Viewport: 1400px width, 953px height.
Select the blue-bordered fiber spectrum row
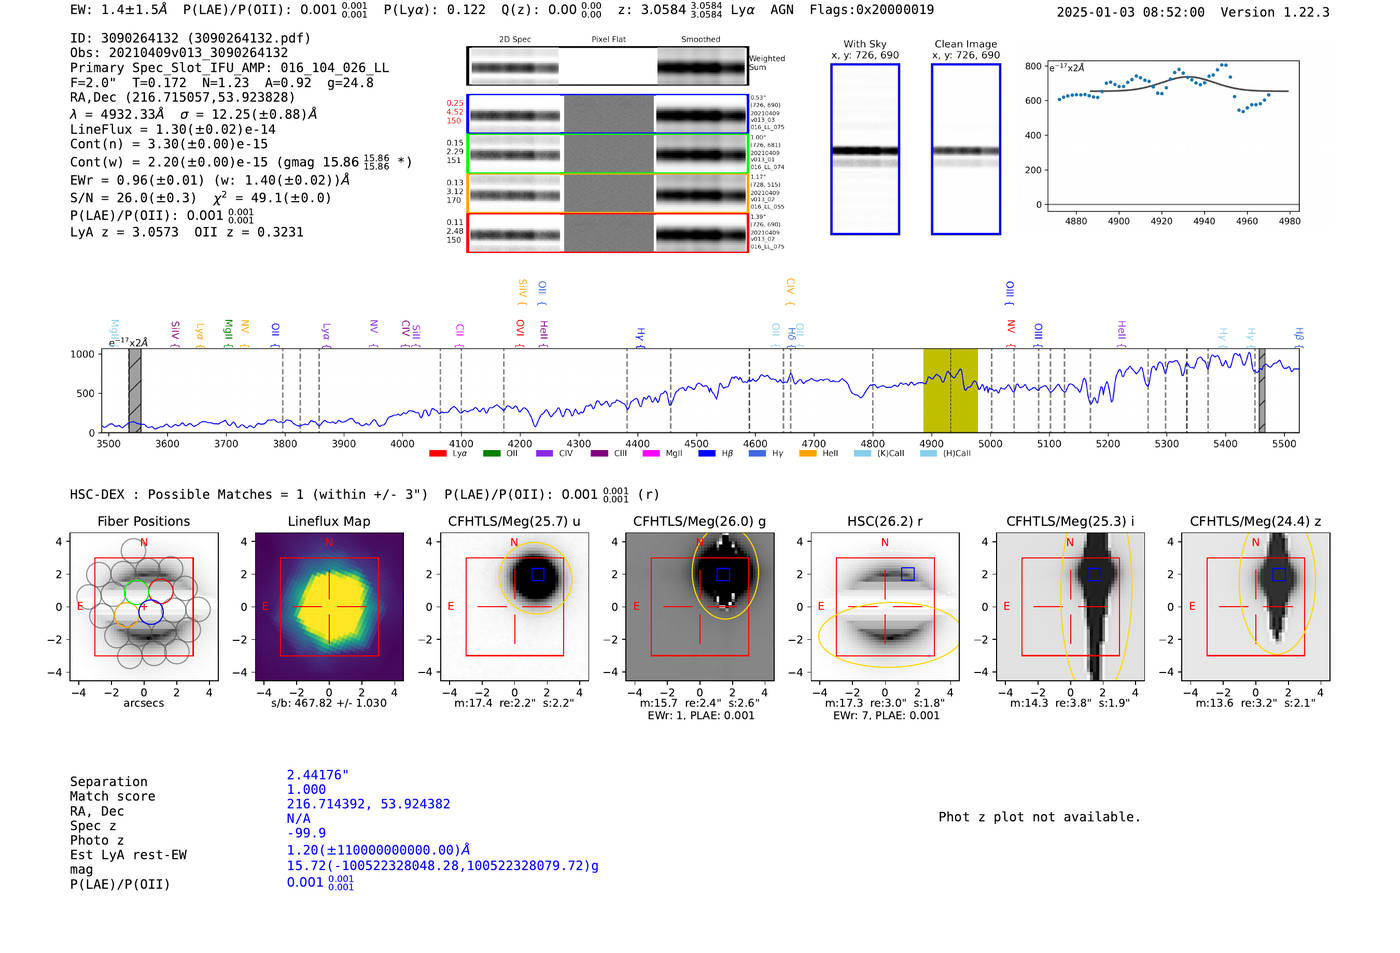click(608, 114)
